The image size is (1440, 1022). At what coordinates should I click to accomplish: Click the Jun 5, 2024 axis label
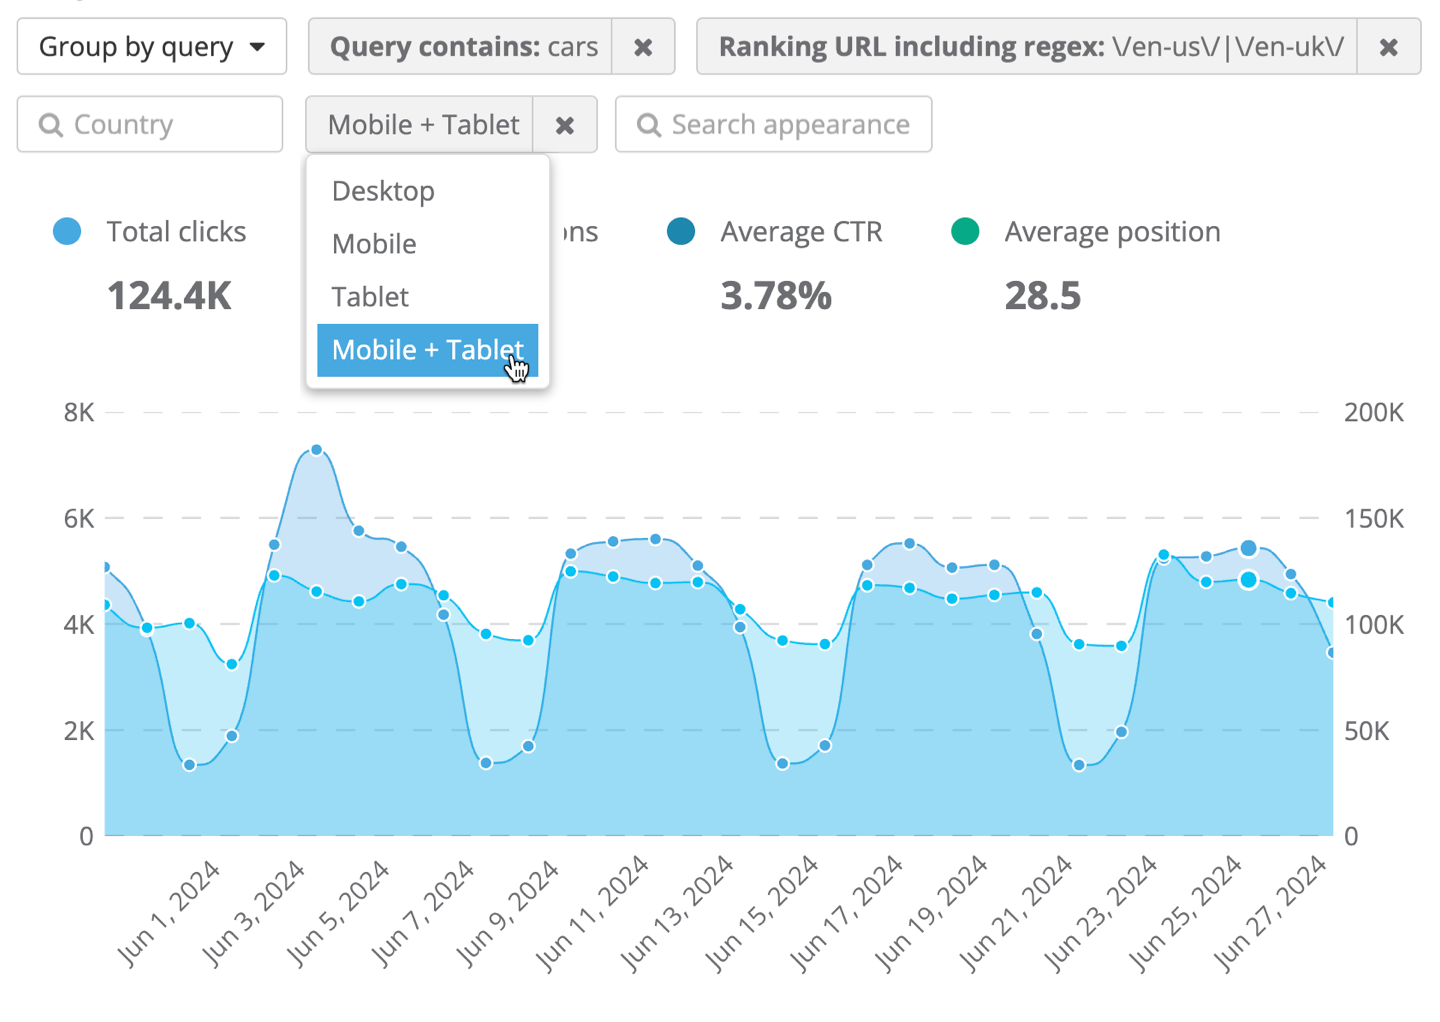click(339, 913)
